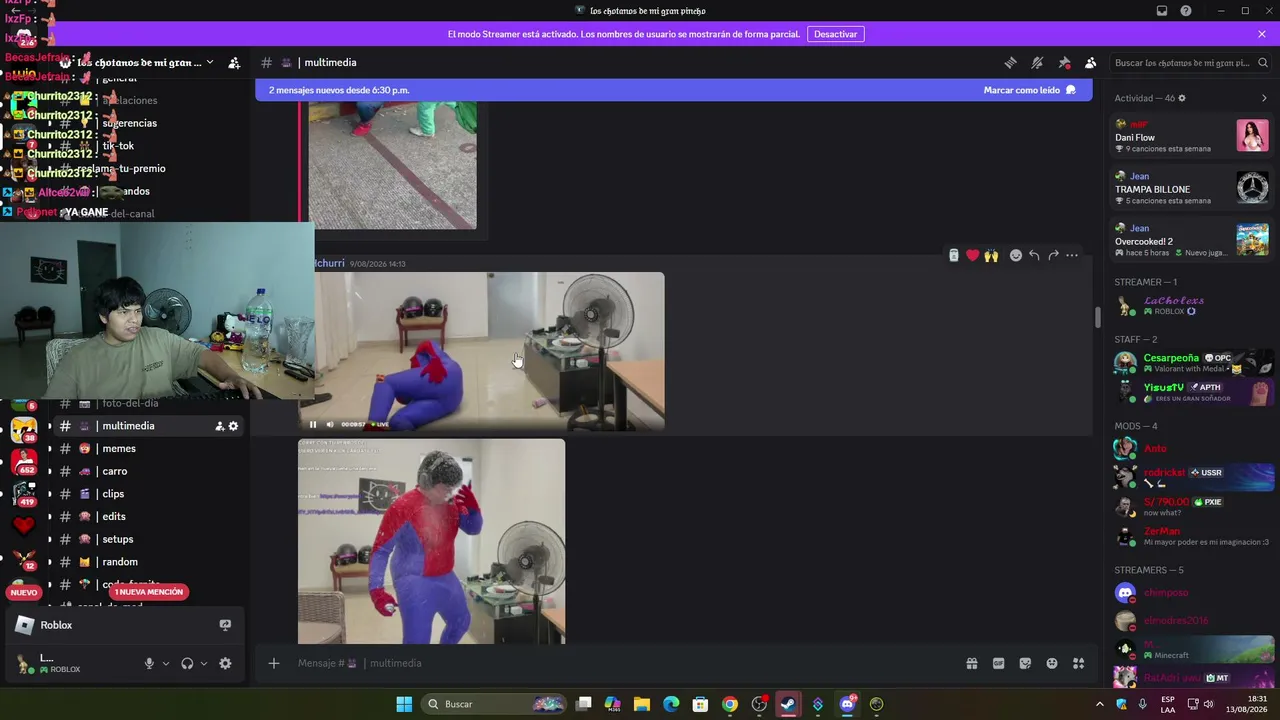The height and width of the screenshot is (720, 1280).
Task: Jump to 1 nueva mención
Action: pos(149,592)
